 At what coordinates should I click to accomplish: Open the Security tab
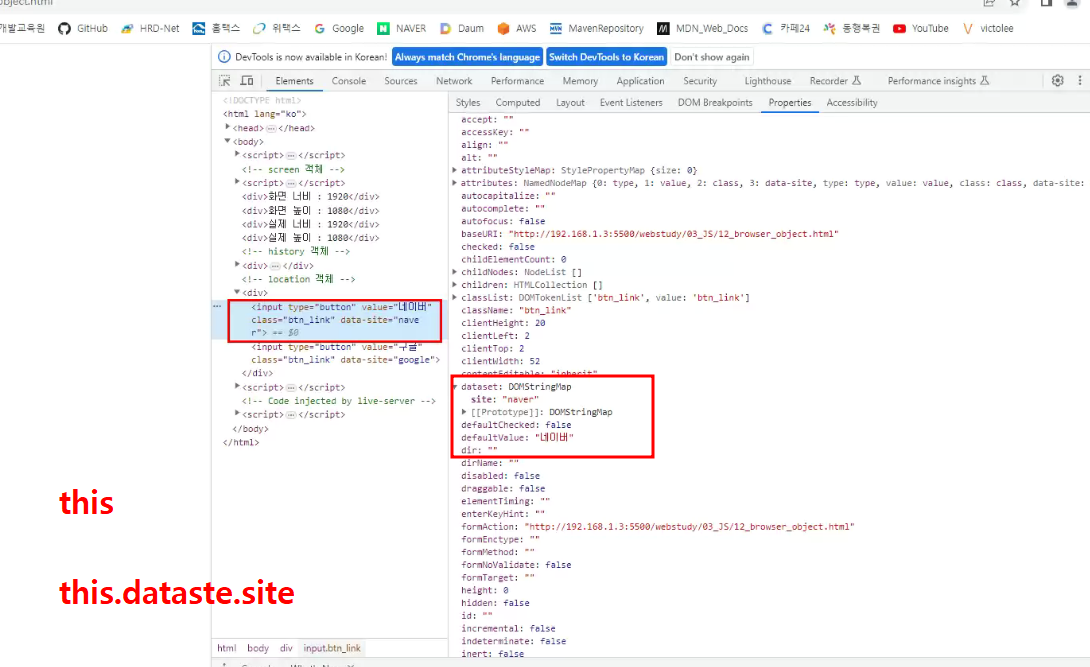point(700,81)
